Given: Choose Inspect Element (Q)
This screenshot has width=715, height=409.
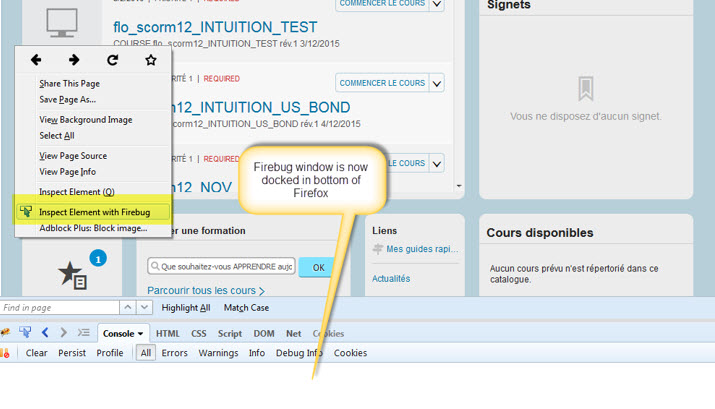Looking at the screenshot, I should (x=77, y=192).
